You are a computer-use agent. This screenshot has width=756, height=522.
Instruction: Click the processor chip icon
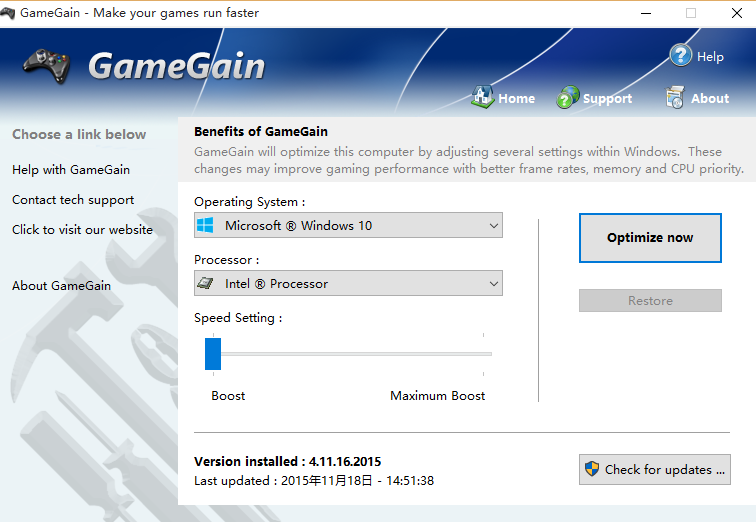pyautogui.click(x=205, y=284)
